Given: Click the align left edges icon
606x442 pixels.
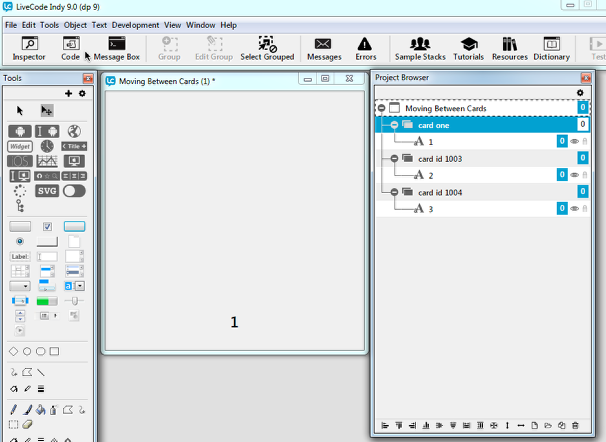Looking at the screenshot, I should (x=385, y=425).
